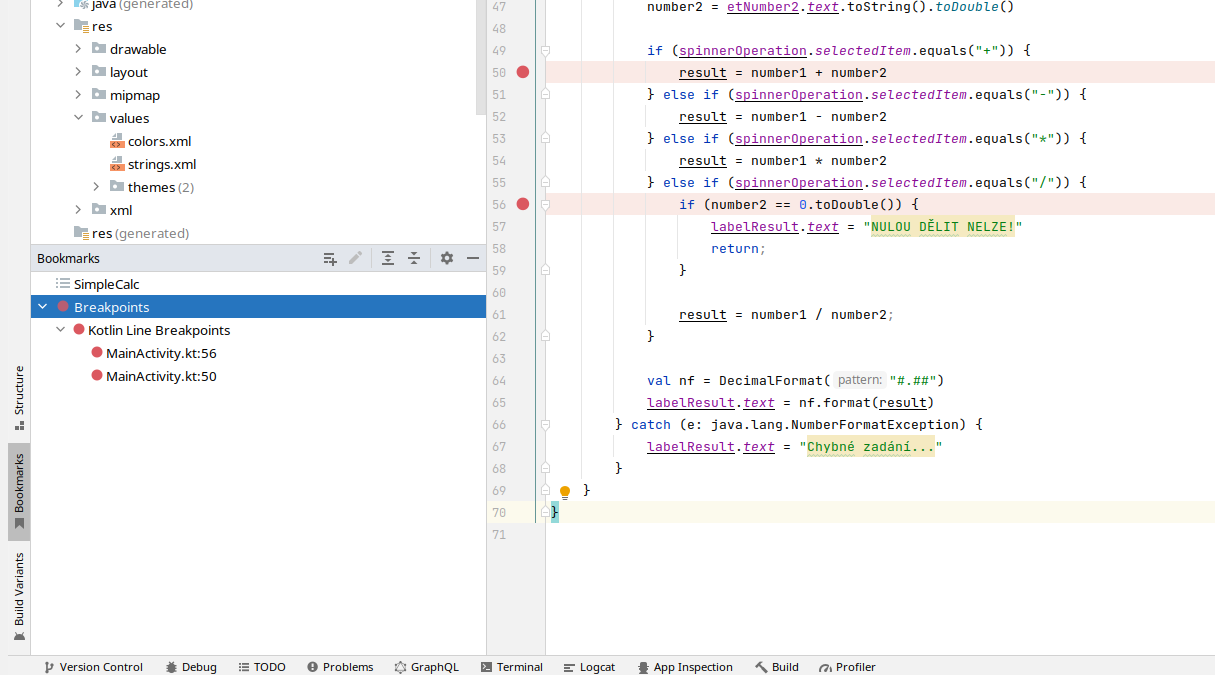
Task: Toggle the breakpoint on line 56
Action: coord(523,204)
